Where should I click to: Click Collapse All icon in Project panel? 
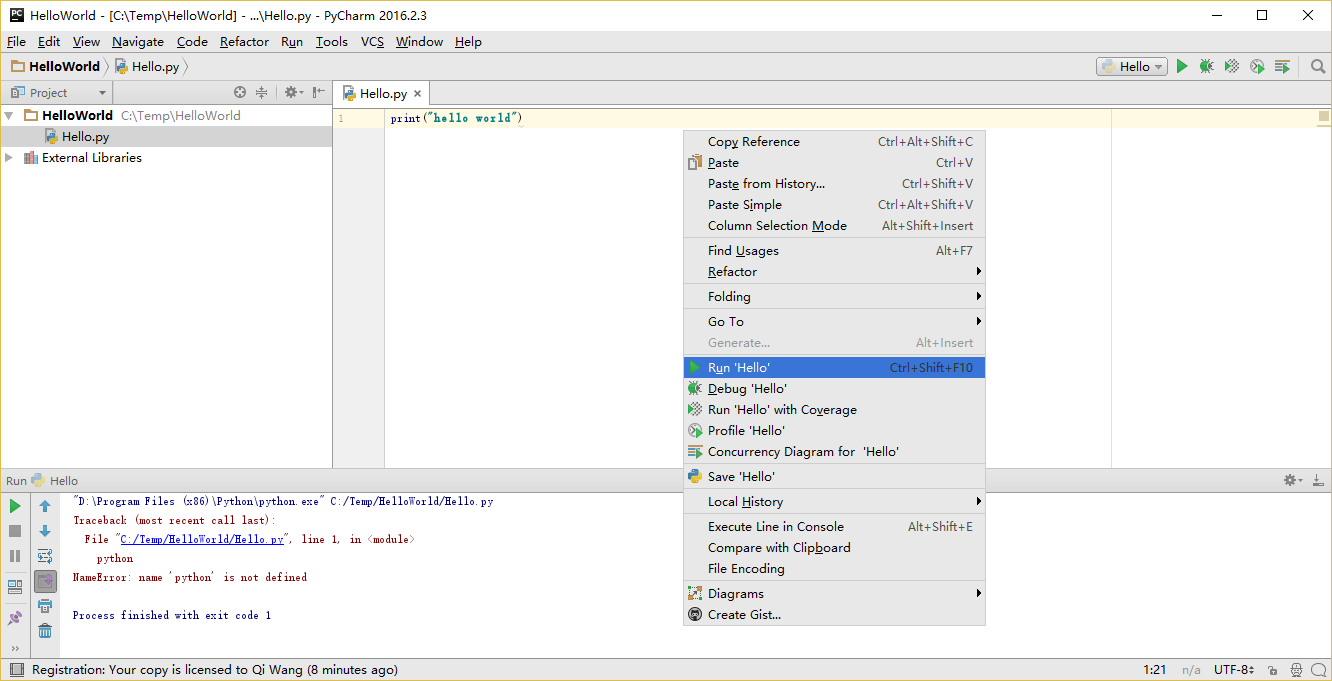[x=262, y=92]
